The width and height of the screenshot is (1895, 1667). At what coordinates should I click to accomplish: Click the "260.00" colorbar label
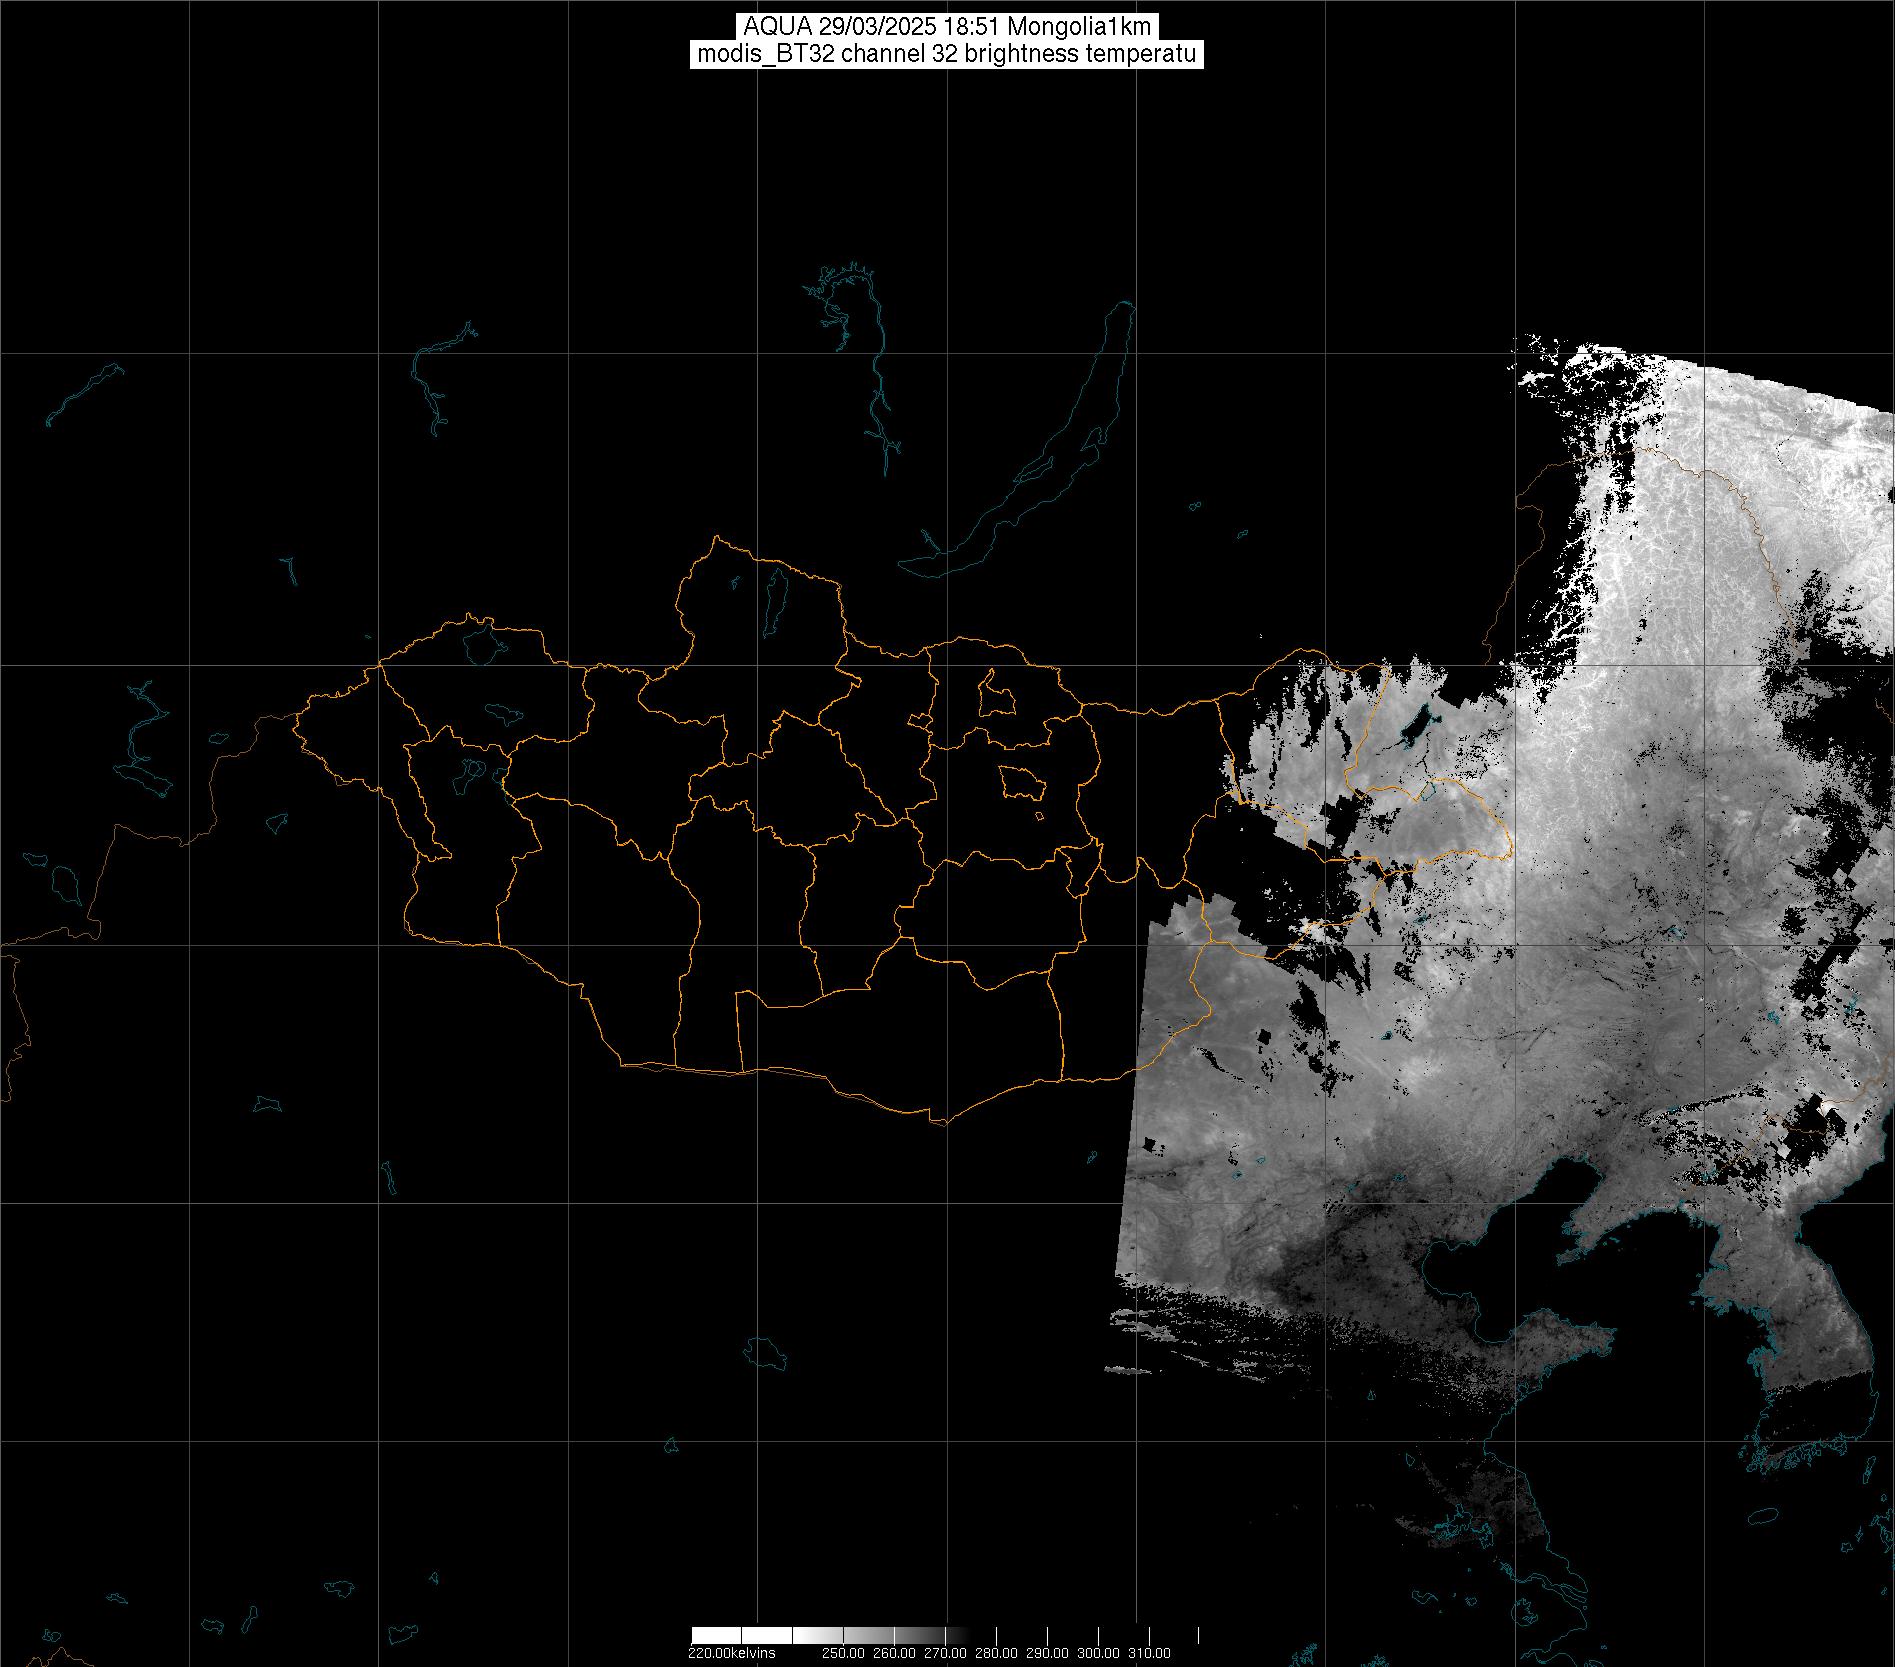[896, 1652]
